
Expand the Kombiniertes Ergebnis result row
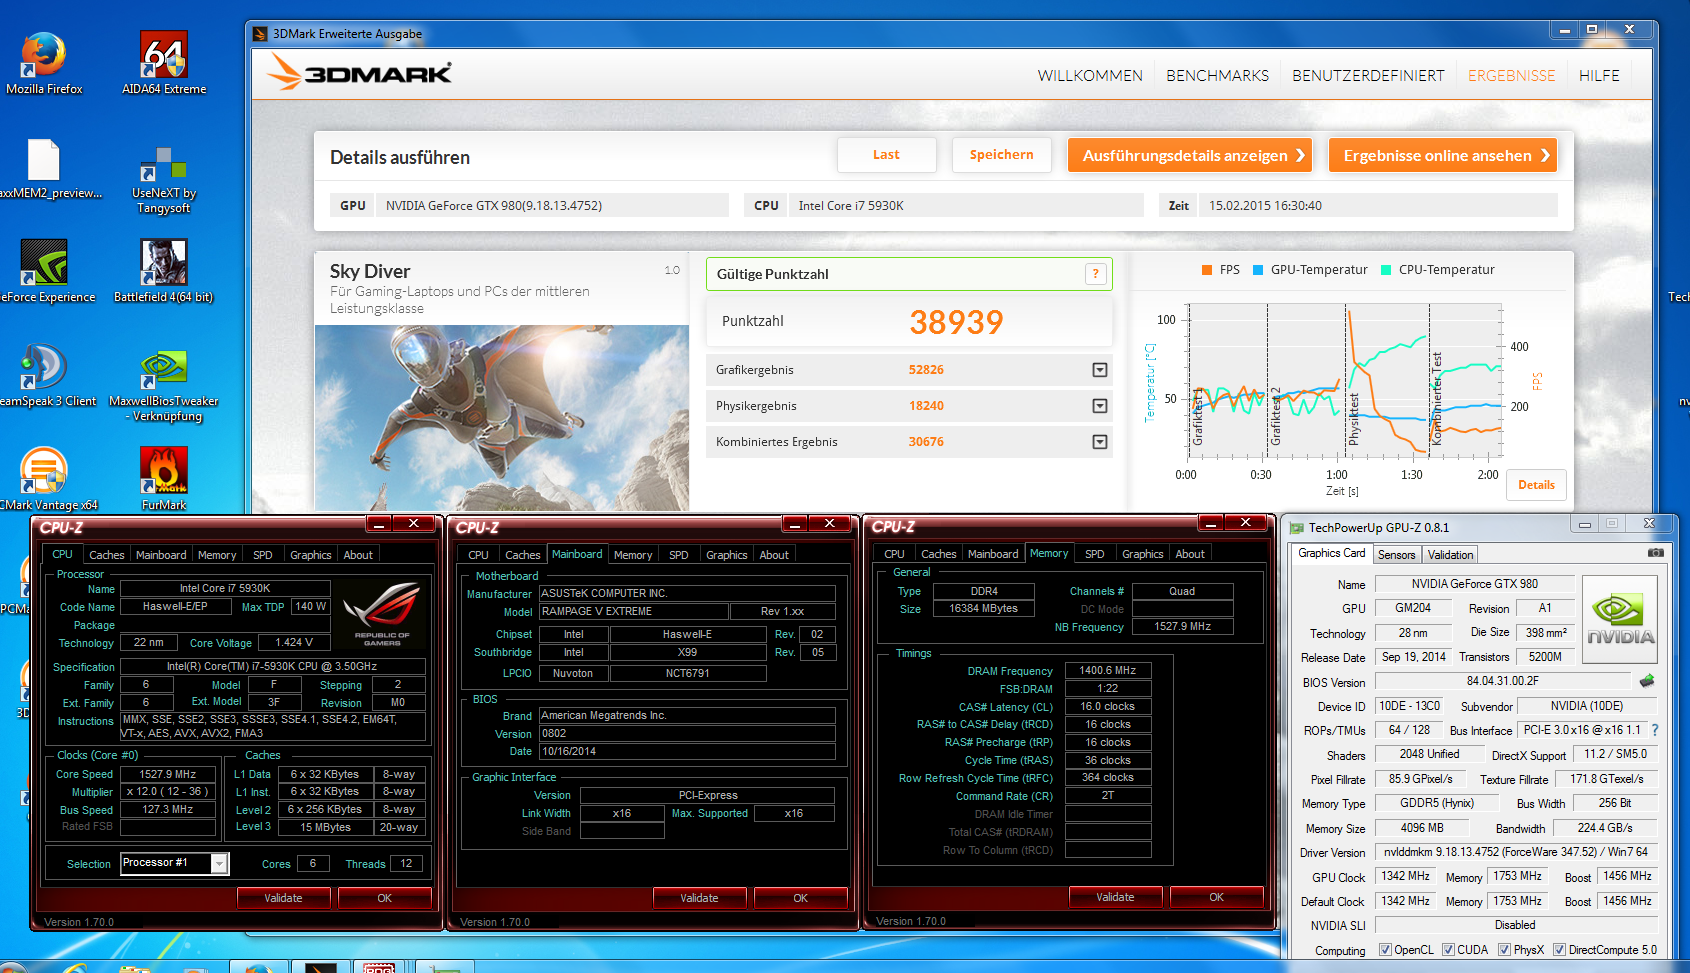point(1100,442)
